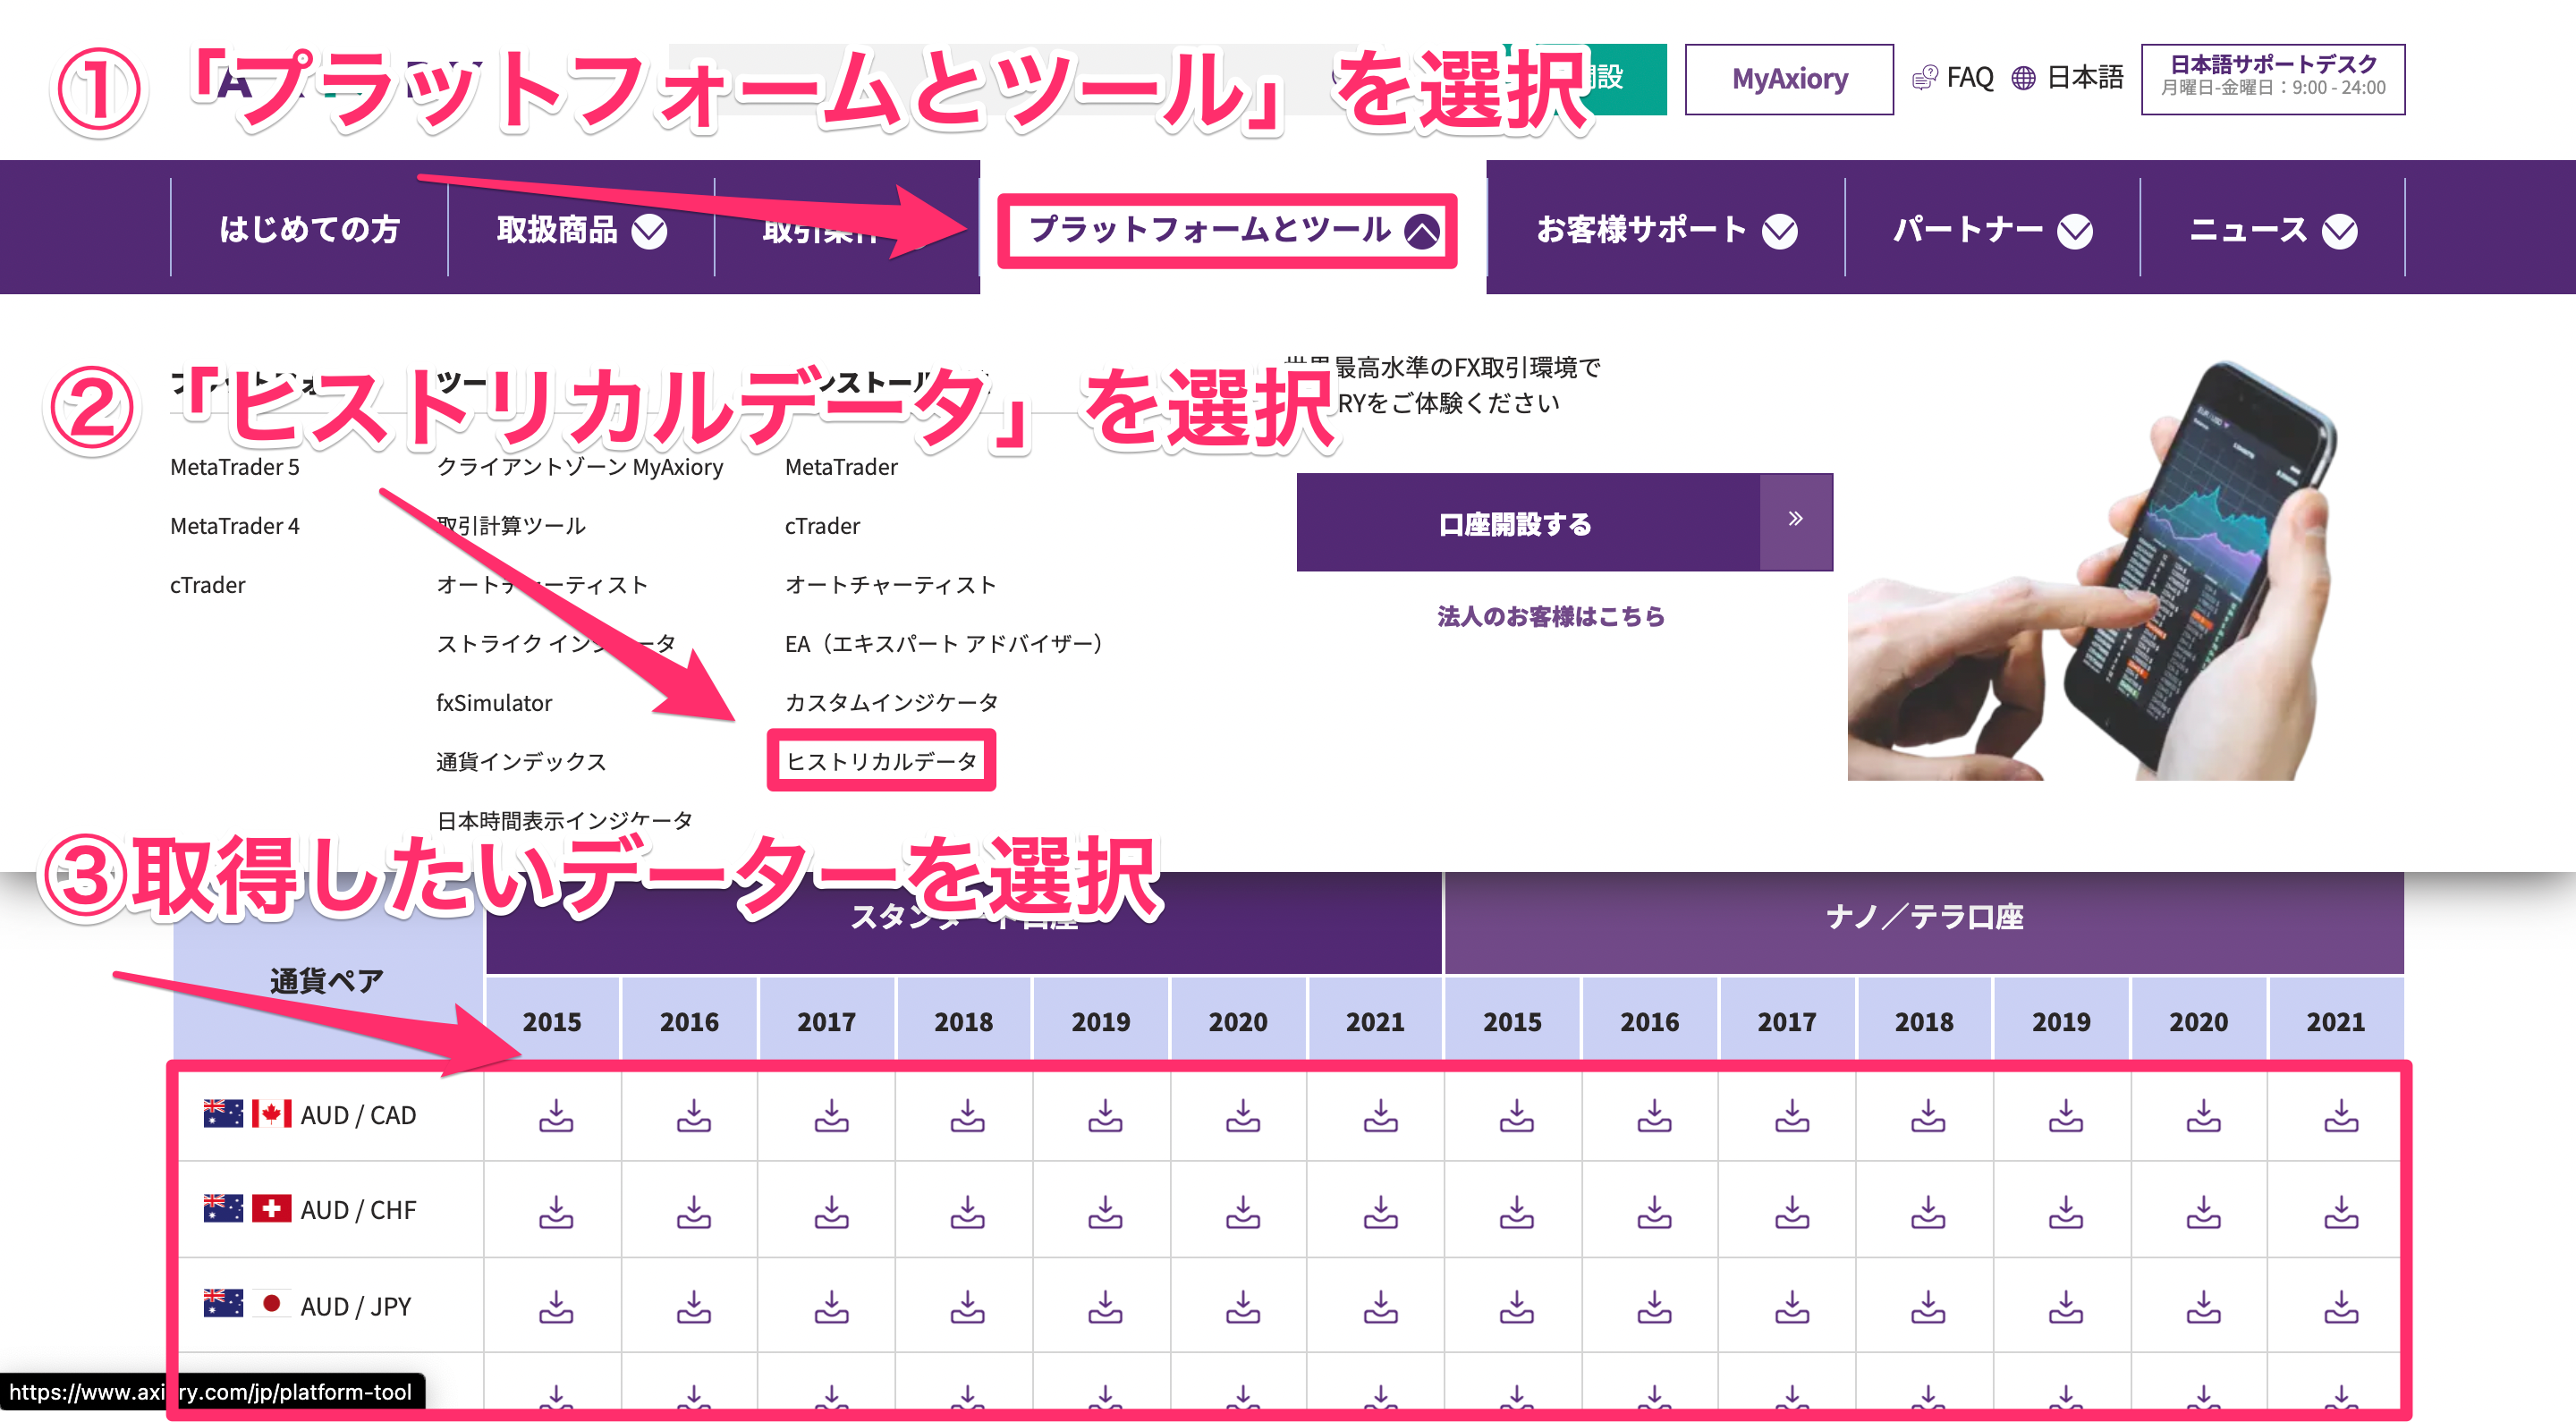Open オートチャーティスト install guide link

[x=890, y=585]
